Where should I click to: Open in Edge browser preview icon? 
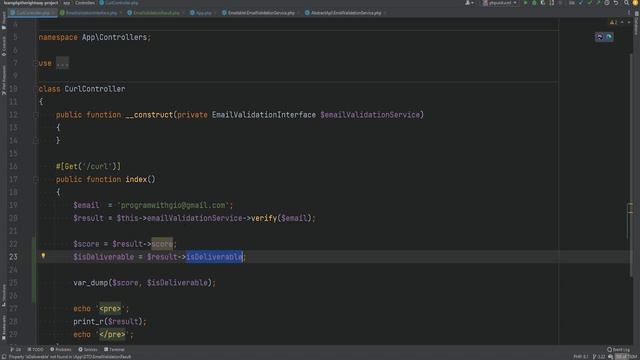[x=609, y=37]
